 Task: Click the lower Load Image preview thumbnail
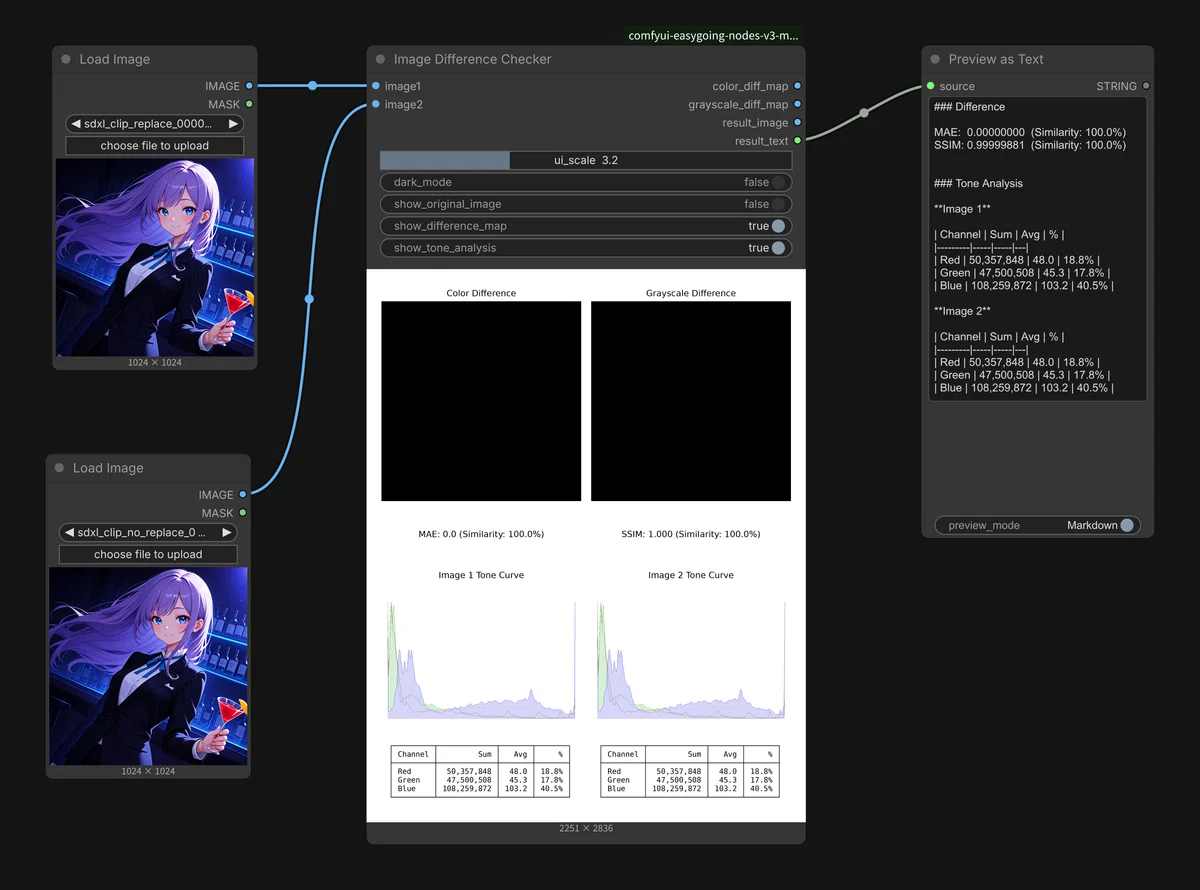point(148,666)
